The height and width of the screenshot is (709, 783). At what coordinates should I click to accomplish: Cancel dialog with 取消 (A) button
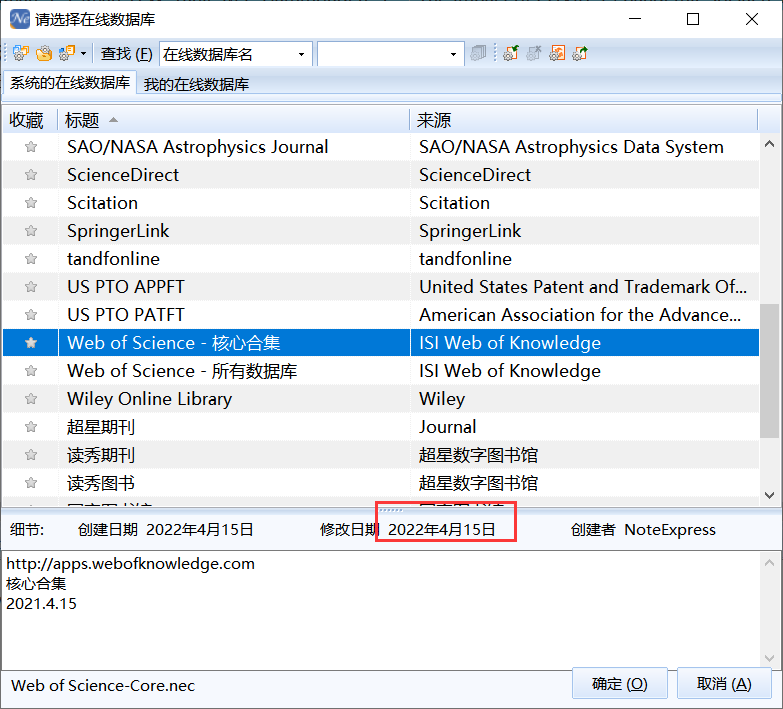point(724,684)
